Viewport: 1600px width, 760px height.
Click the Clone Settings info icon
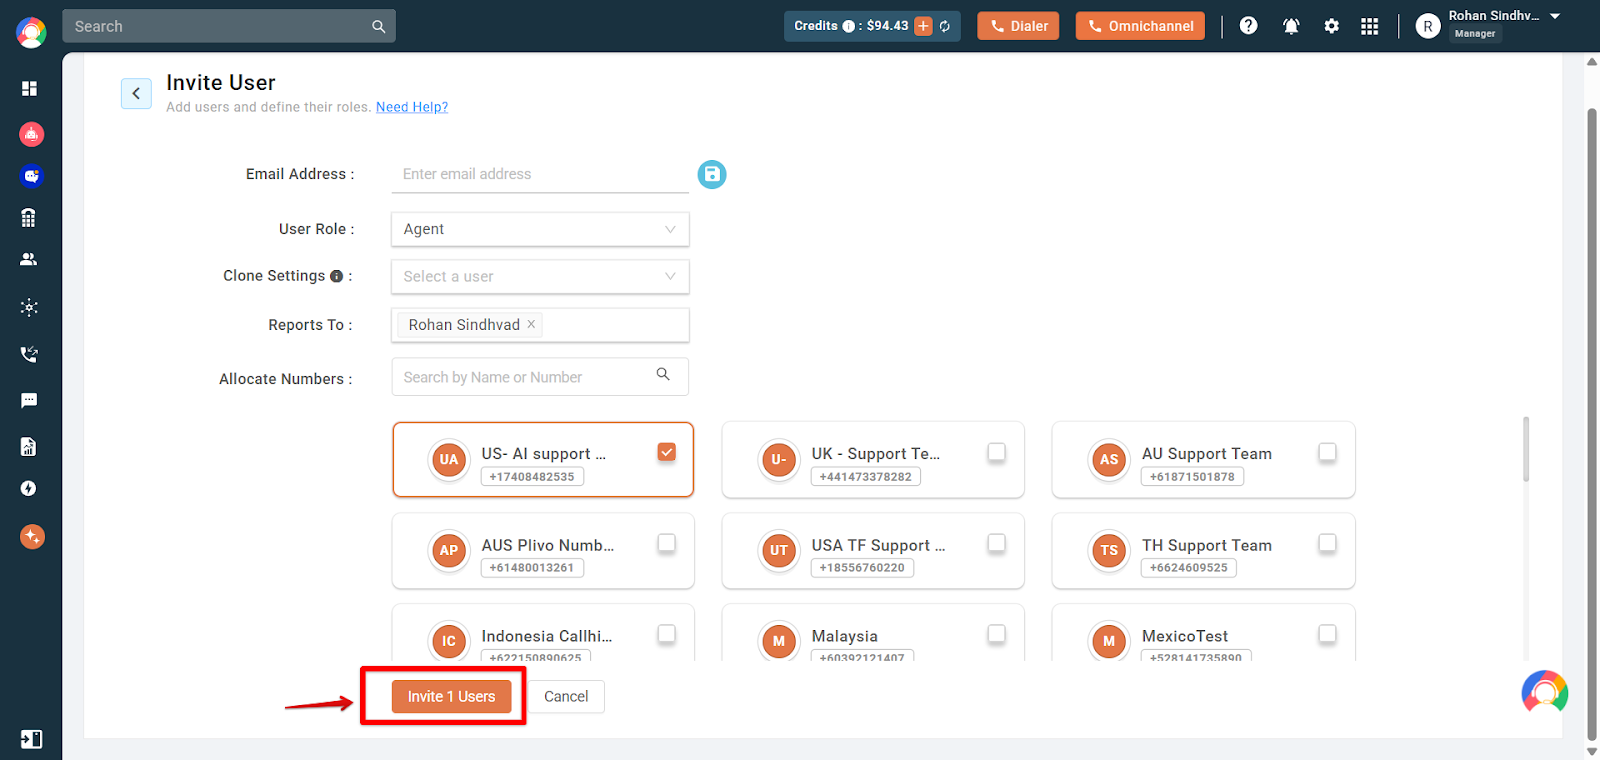[x=336, y=277]
